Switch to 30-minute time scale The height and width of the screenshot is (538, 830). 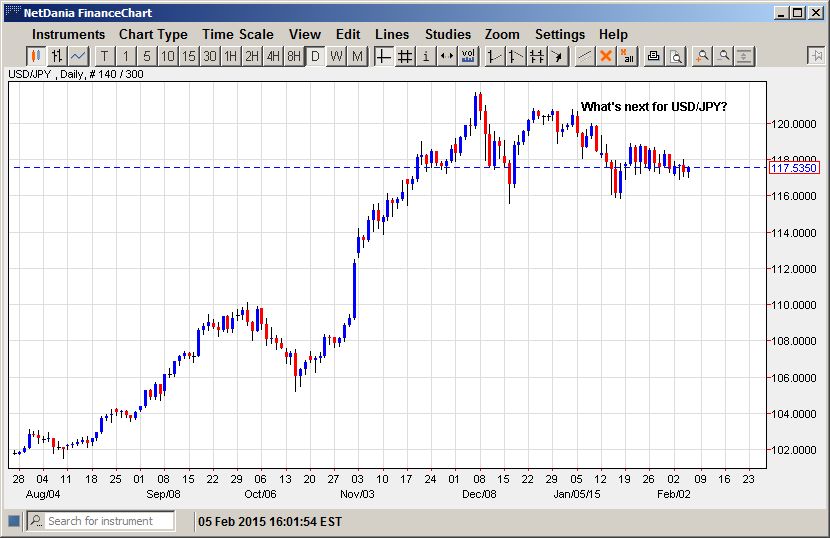210,56
